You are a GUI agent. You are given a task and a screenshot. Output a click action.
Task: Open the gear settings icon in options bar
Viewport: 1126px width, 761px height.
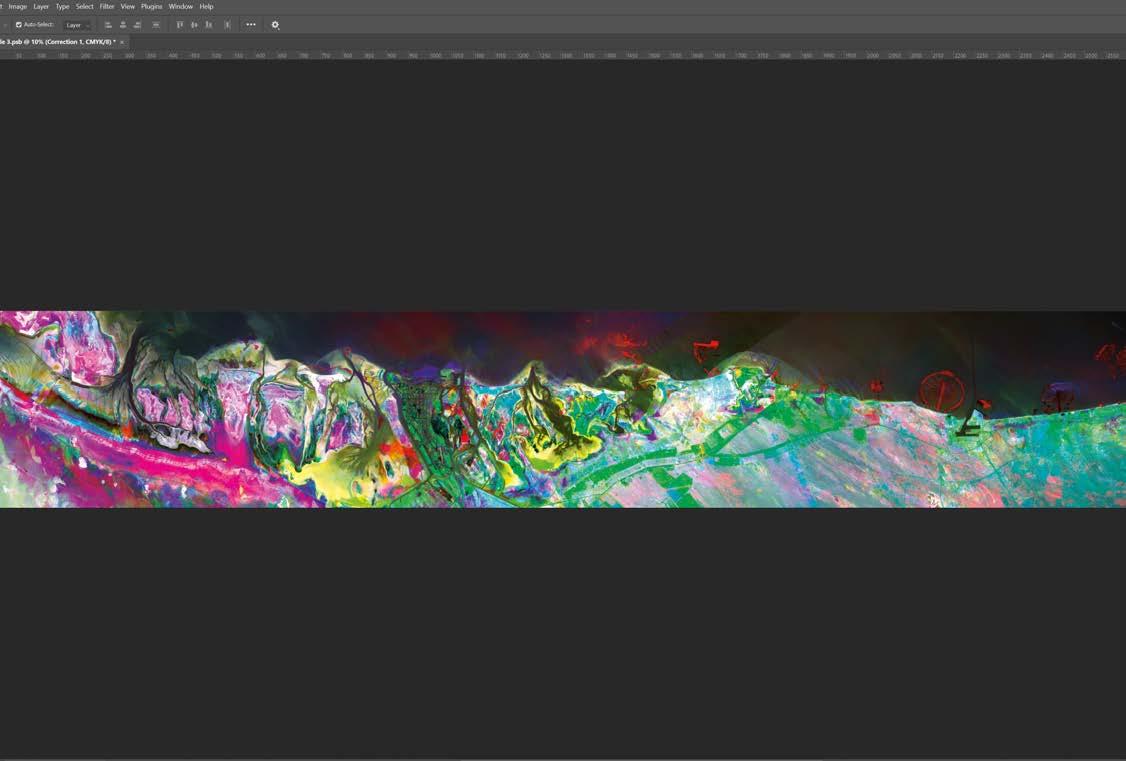[275, 25]
